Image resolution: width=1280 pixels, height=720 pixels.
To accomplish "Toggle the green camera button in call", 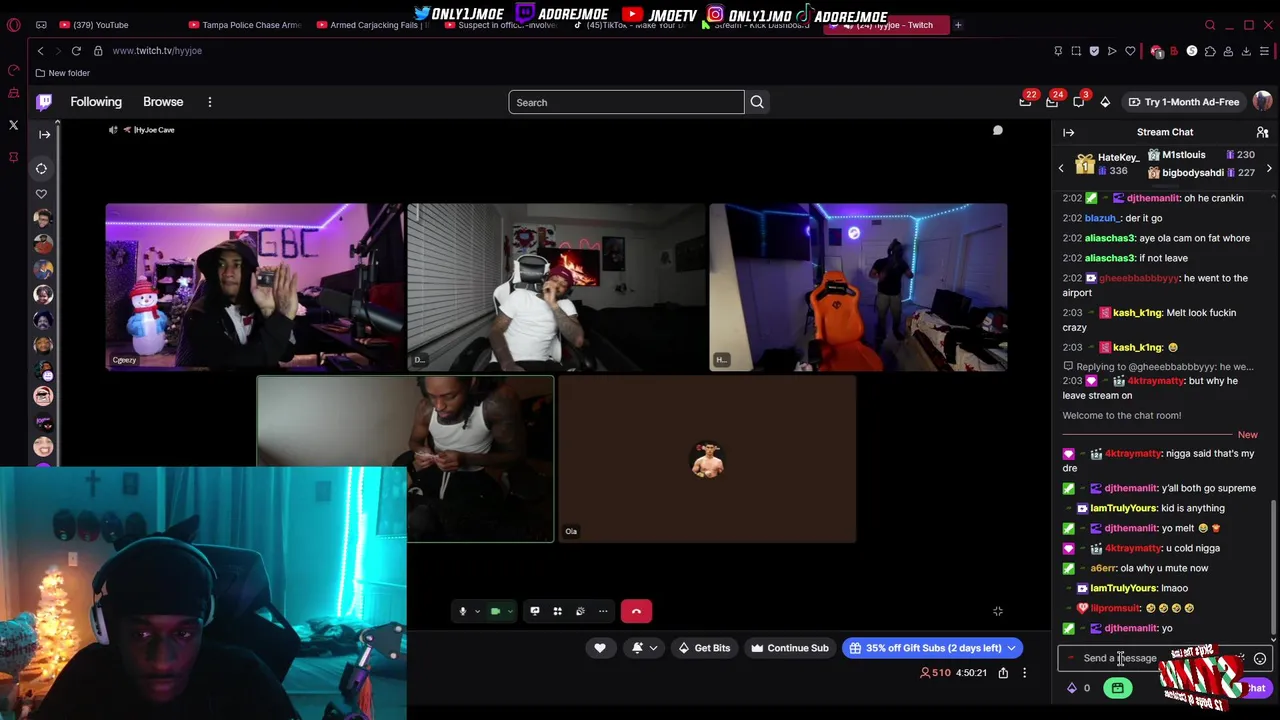I will [x=495, y=611].
